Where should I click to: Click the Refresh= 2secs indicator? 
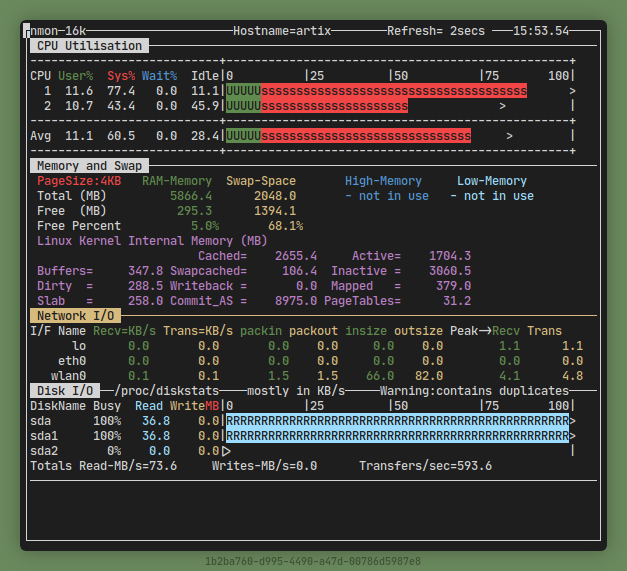(436, 31)
